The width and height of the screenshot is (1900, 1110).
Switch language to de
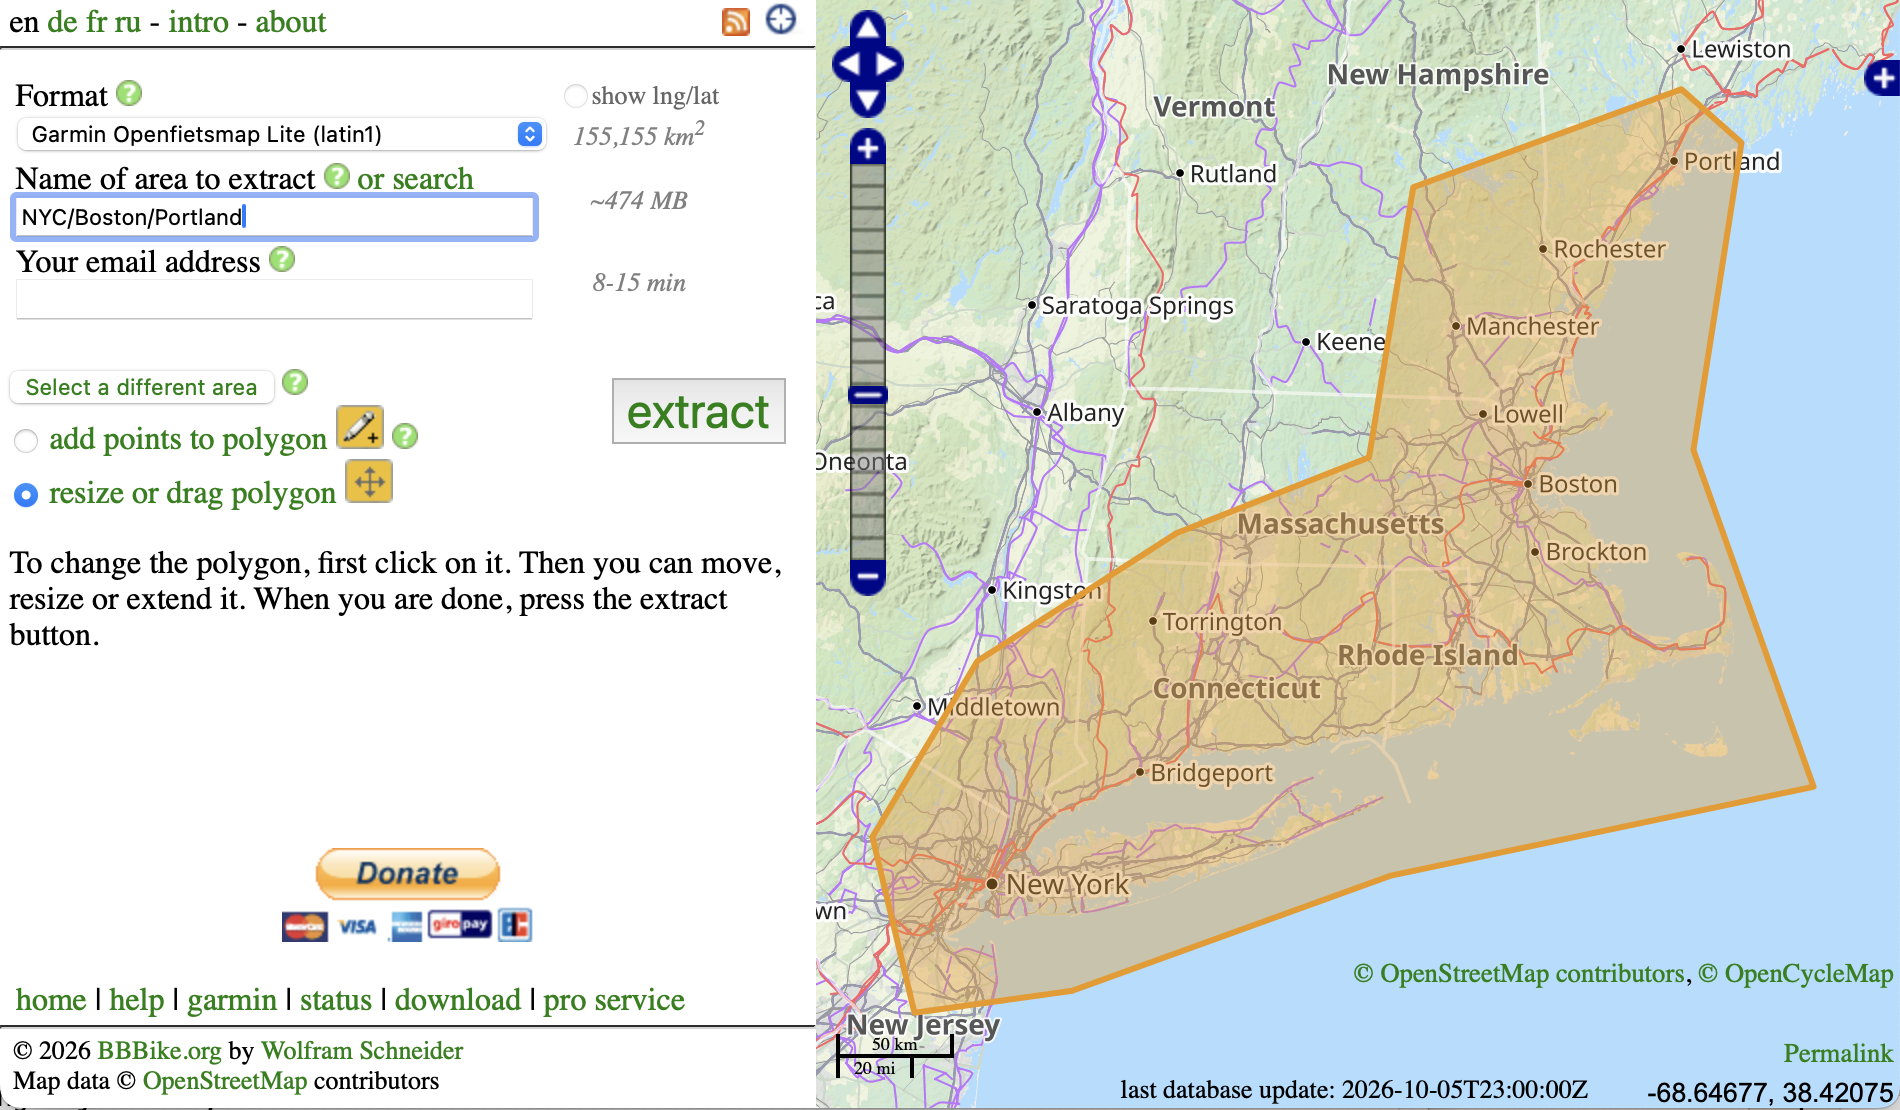coord(62,22)
